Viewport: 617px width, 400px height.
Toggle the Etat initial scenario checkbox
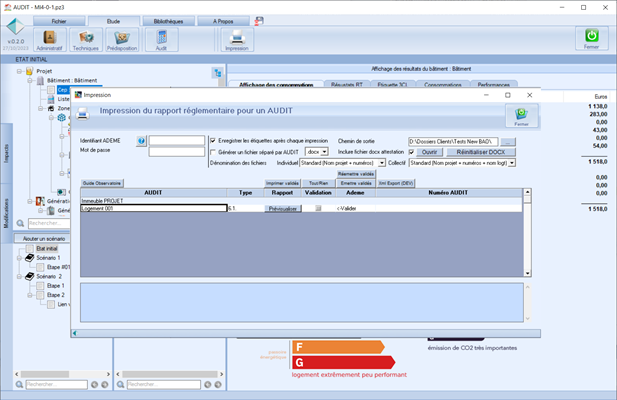30,249
